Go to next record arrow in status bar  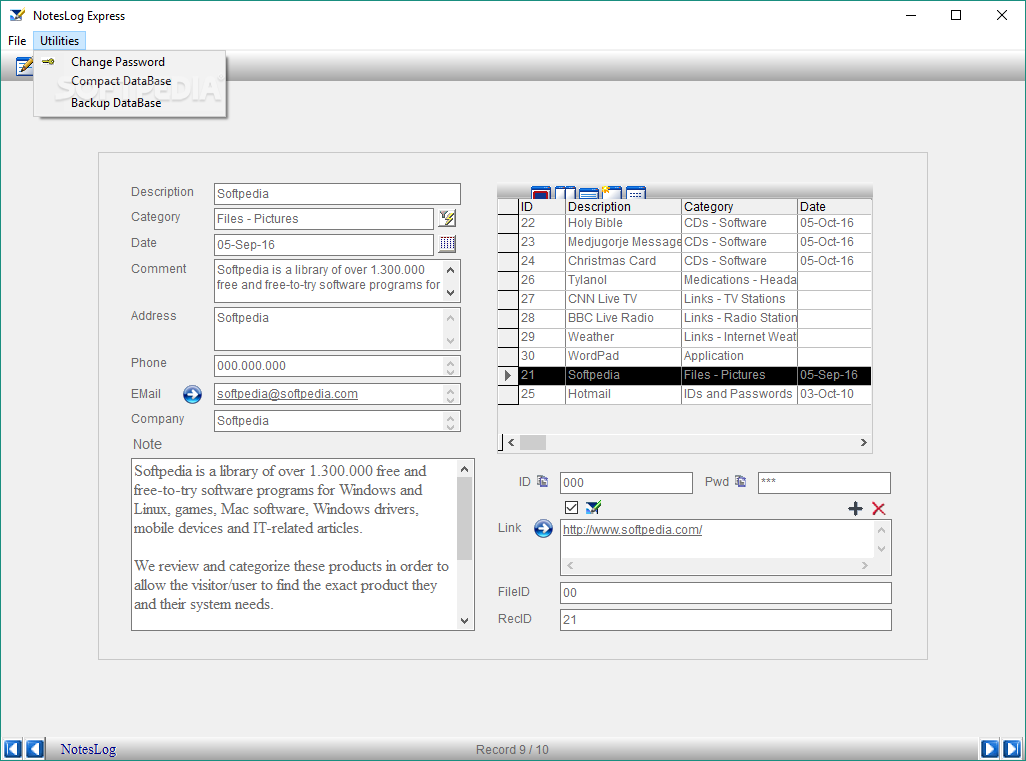click(x=990, y=749)
